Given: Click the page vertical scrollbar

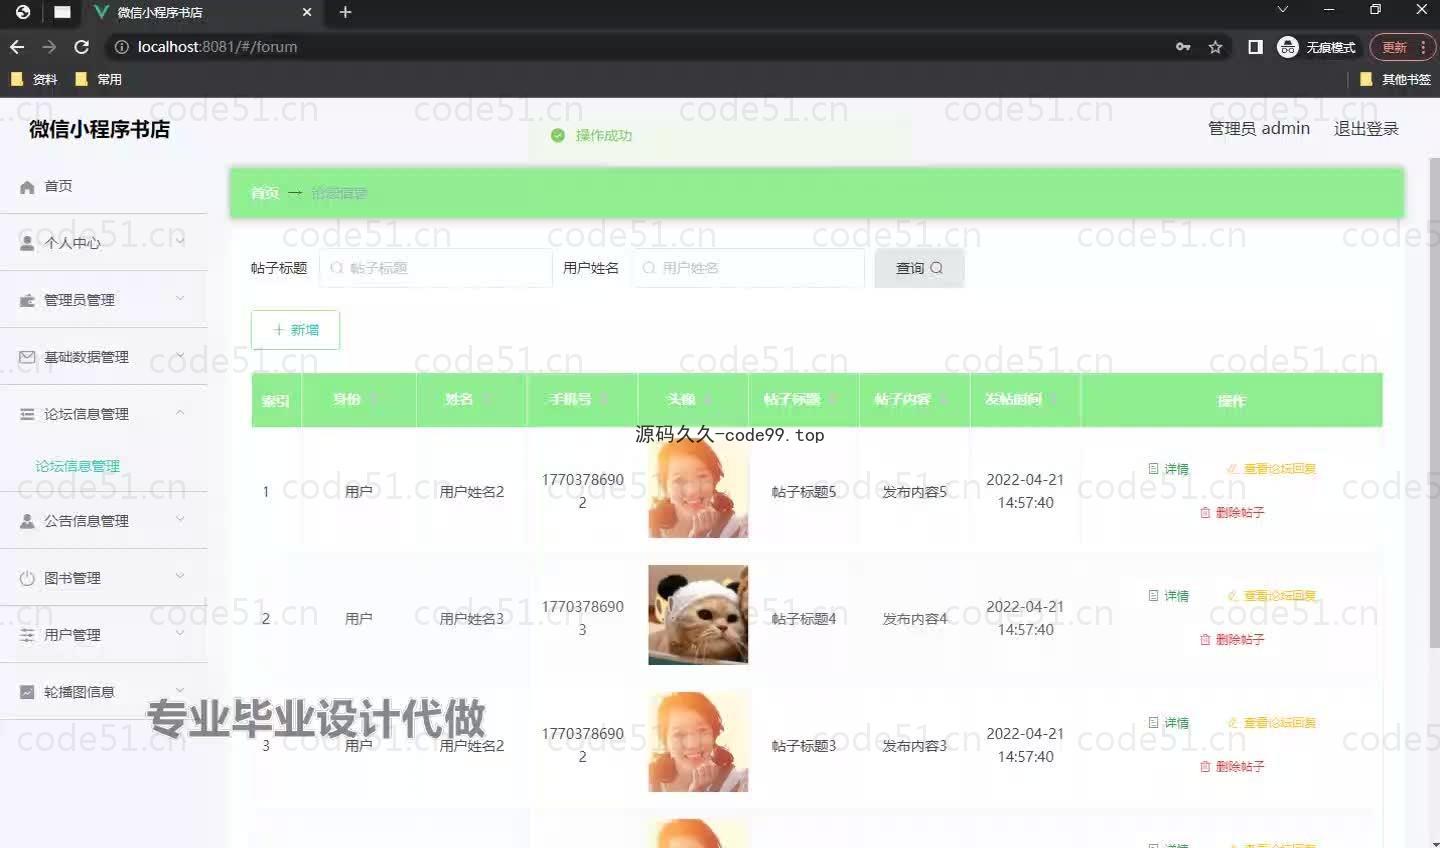Looking at the screenshot, I should pos(1434,402).
